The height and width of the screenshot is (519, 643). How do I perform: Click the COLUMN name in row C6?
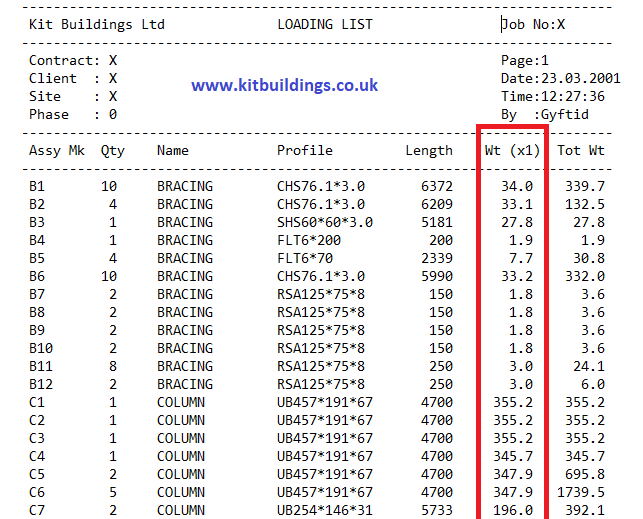coord(181,492)
